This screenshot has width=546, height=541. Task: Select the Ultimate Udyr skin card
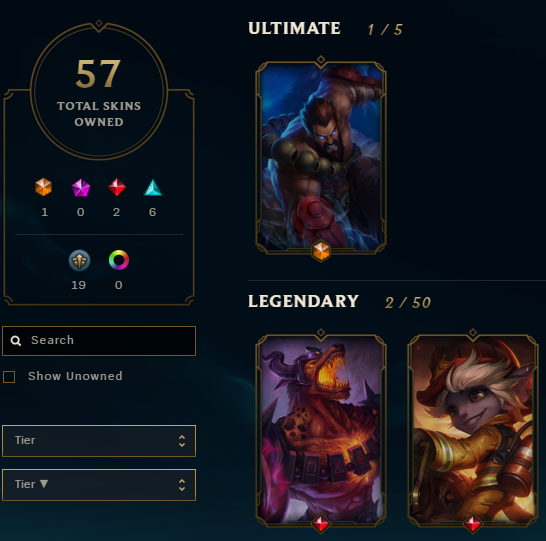[321, 157]
